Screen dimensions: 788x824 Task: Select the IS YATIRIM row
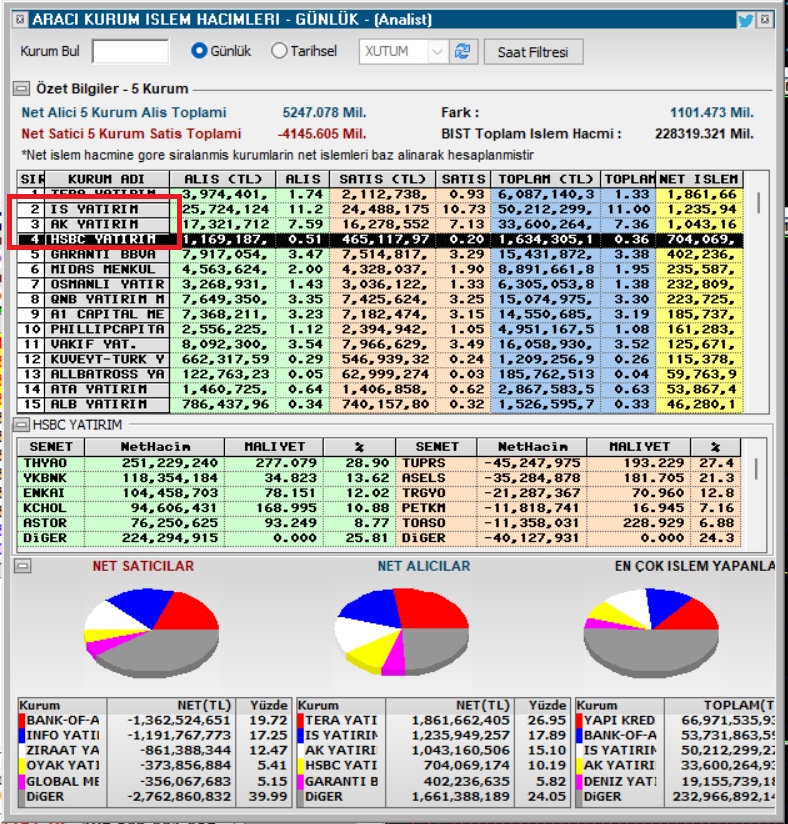coord(95,209)
